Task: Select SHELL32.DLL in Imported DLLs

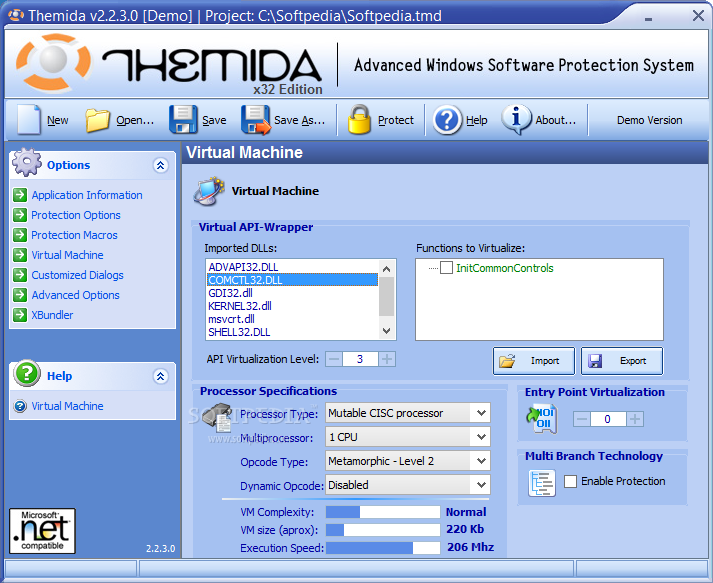Action: point(292,332)
